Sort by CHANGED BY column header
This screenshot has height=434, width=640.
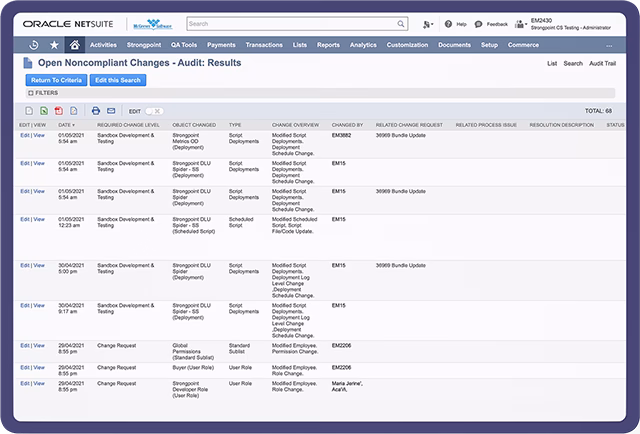pos(347,125)
